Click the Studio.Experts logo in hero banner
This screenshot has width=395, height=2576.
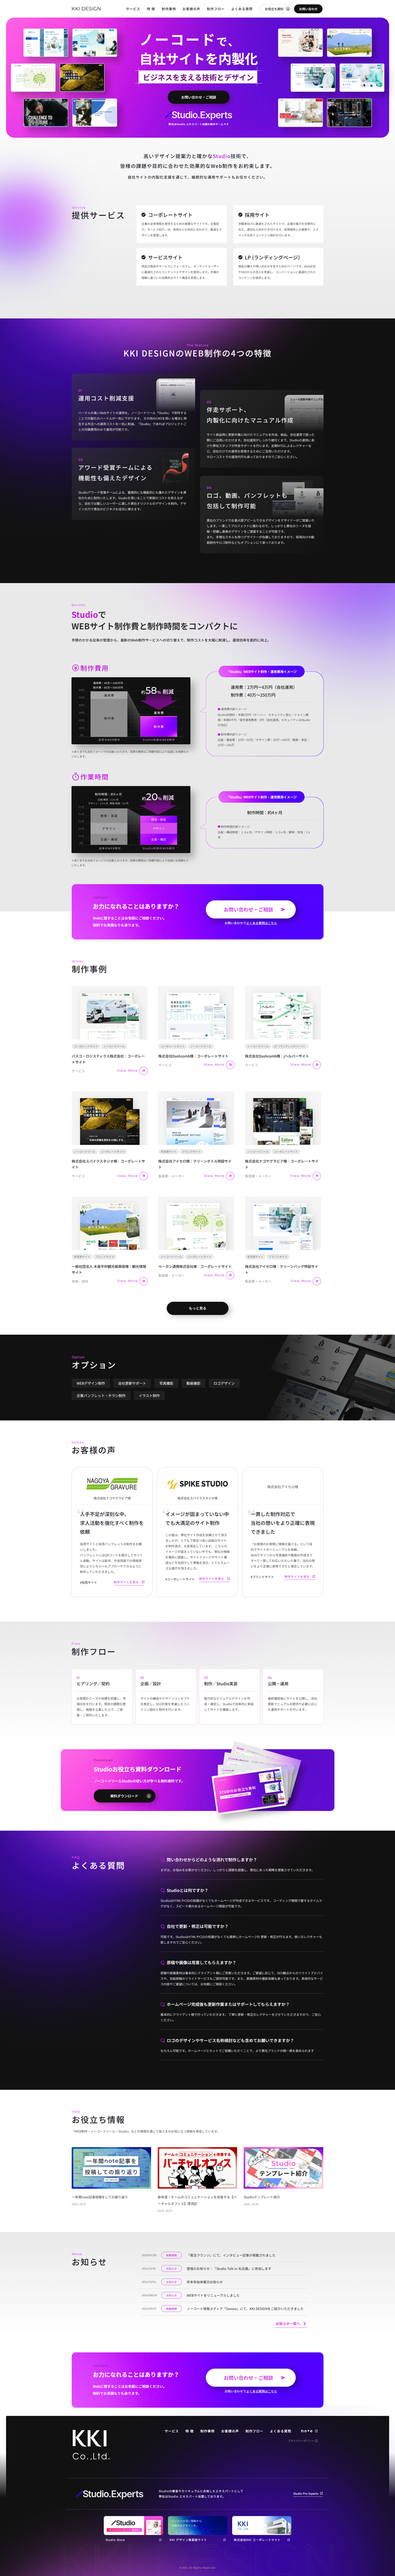(198, 115)
